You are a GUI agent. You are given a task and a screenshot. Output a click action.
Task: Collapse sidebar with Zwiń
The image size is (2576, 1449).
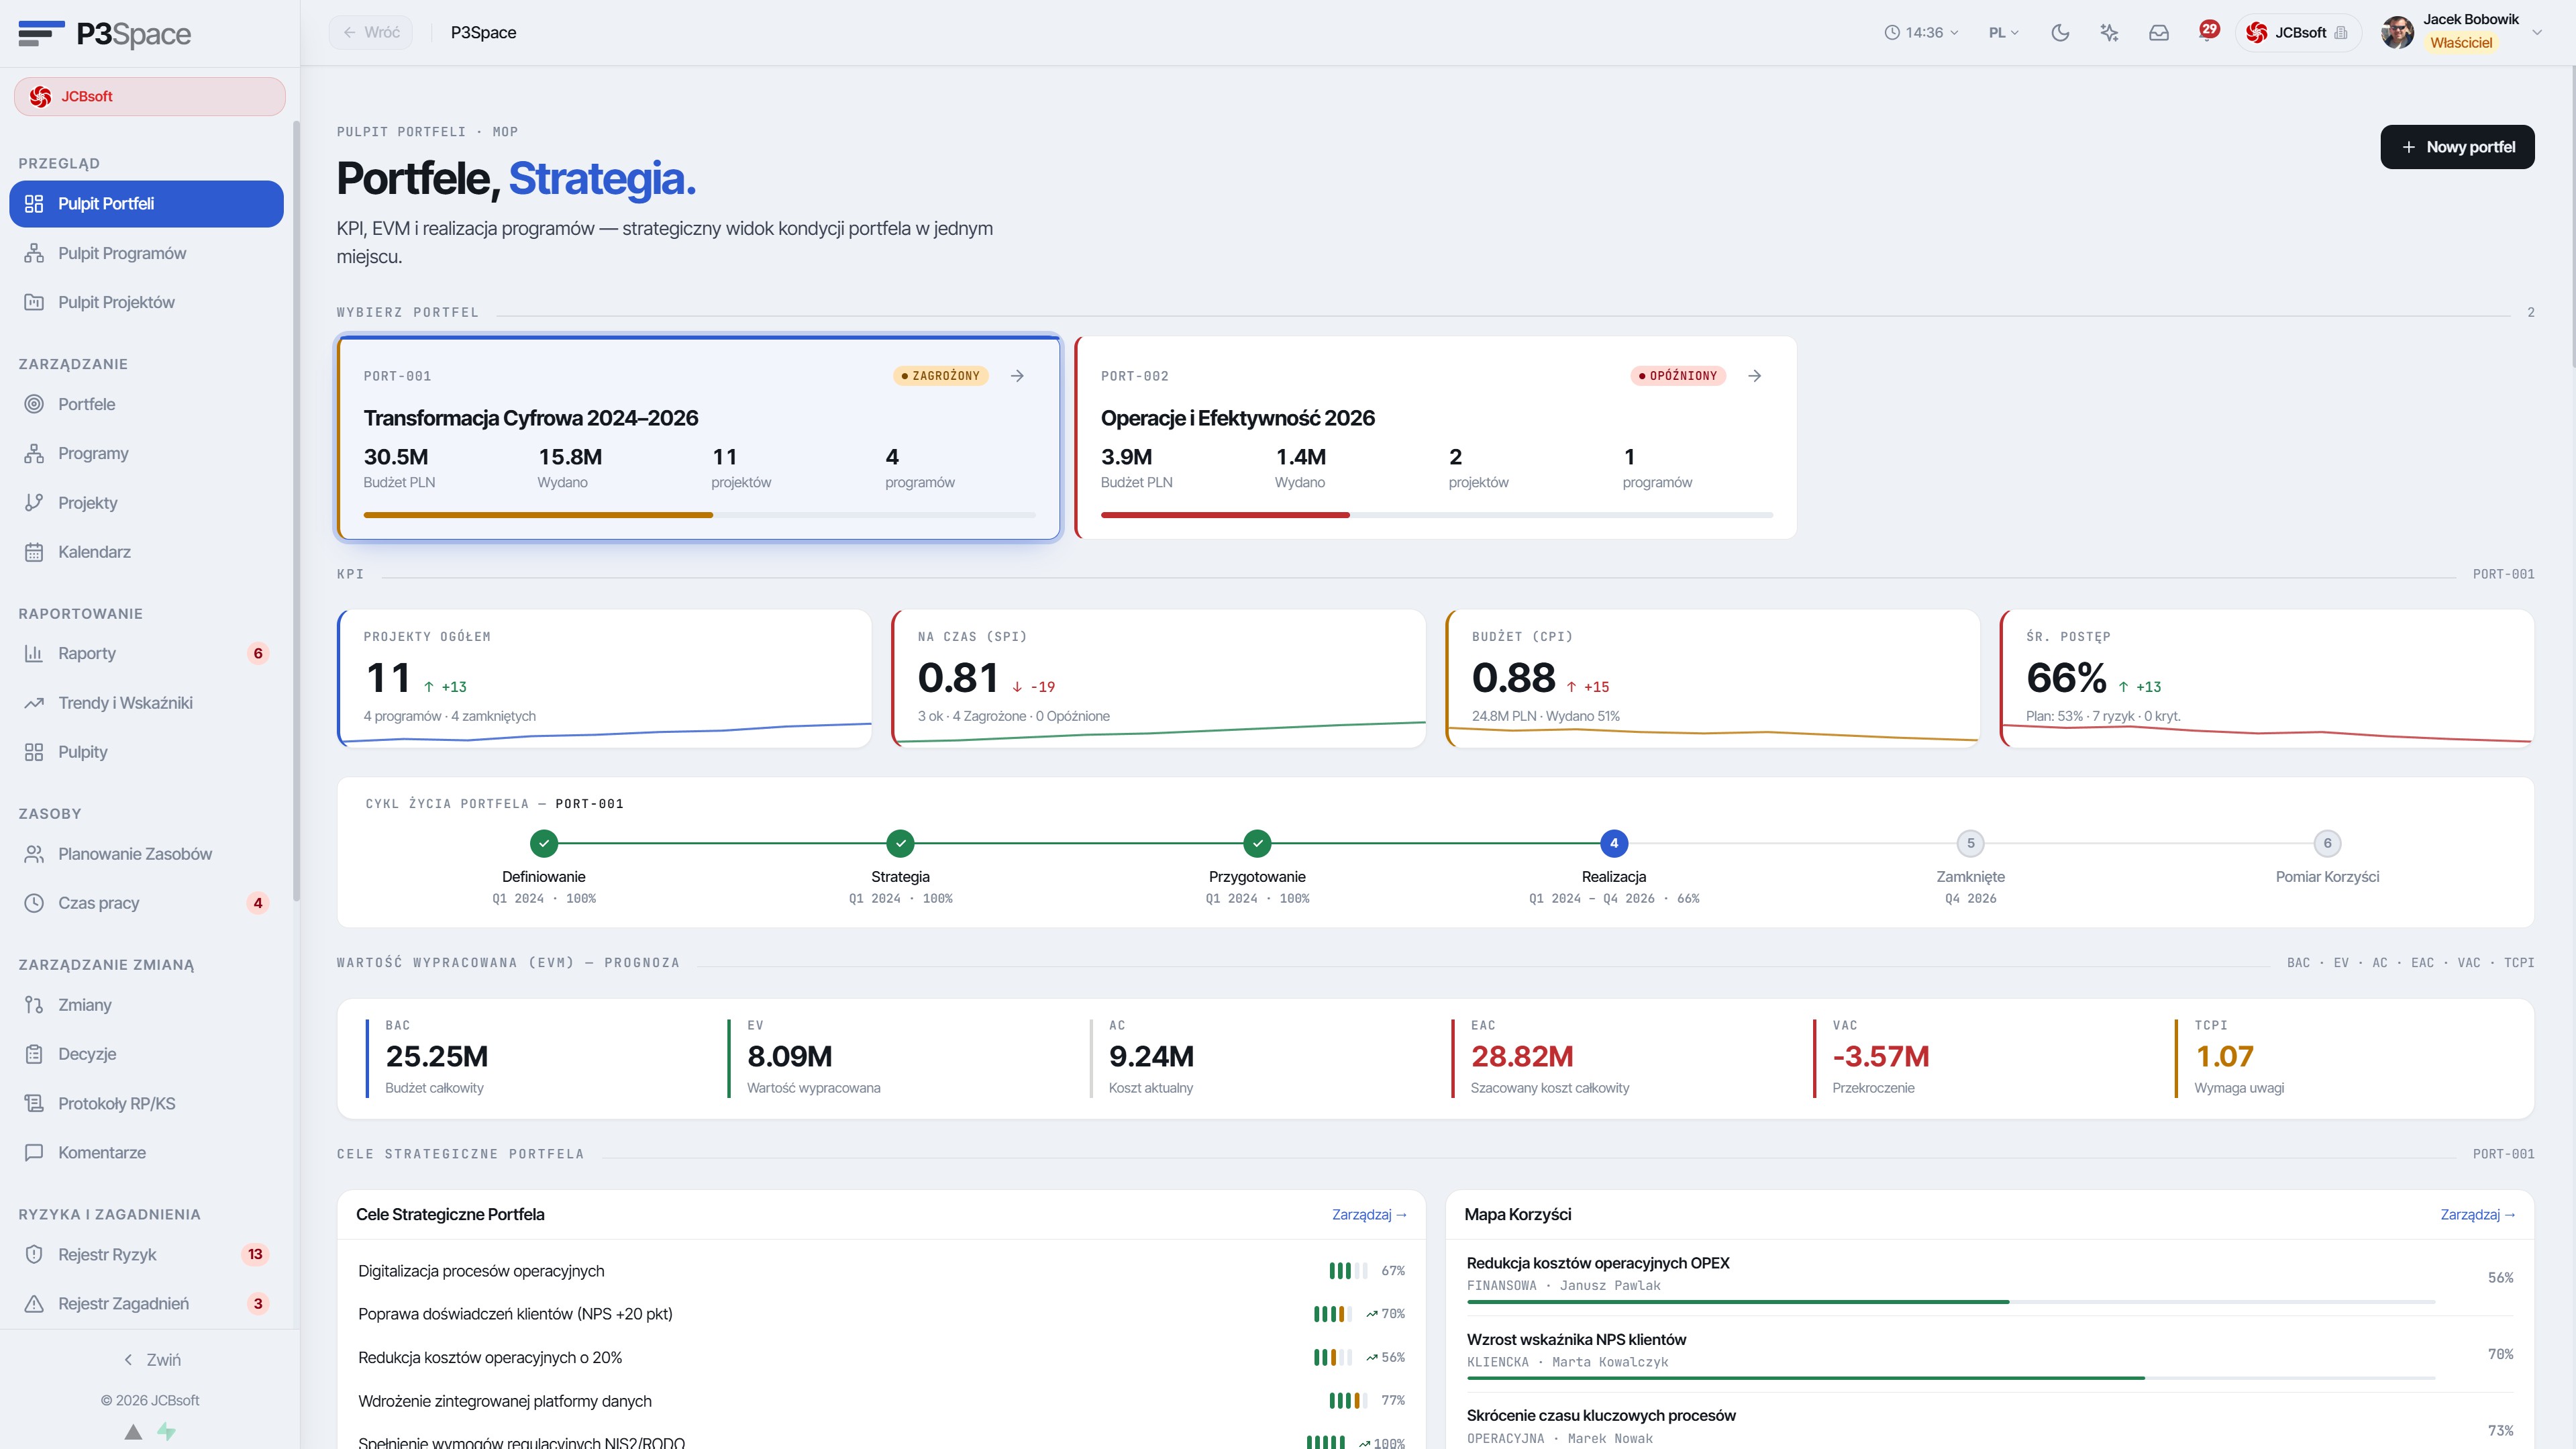pyautogui.click(x=151, y=1360)
